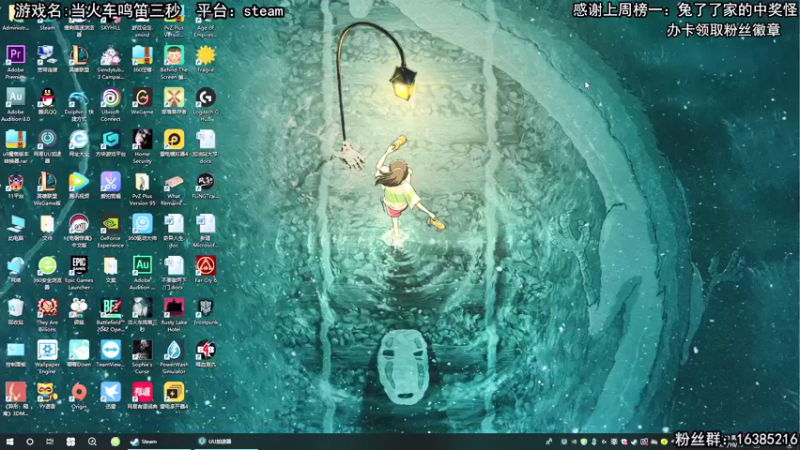Open the WeGame desktop icon
This screenshot has height=450, width=800.
(142, 97)
